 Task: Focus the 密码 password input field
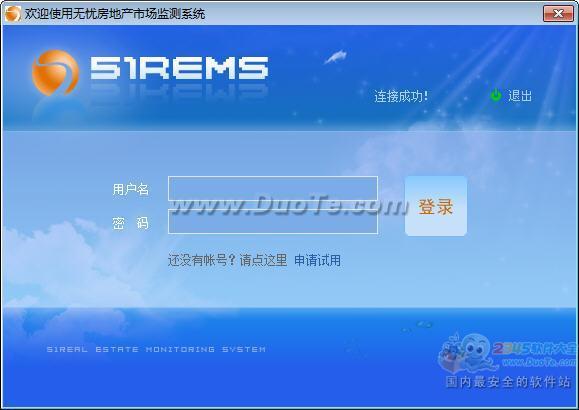[x=273, y=222]
